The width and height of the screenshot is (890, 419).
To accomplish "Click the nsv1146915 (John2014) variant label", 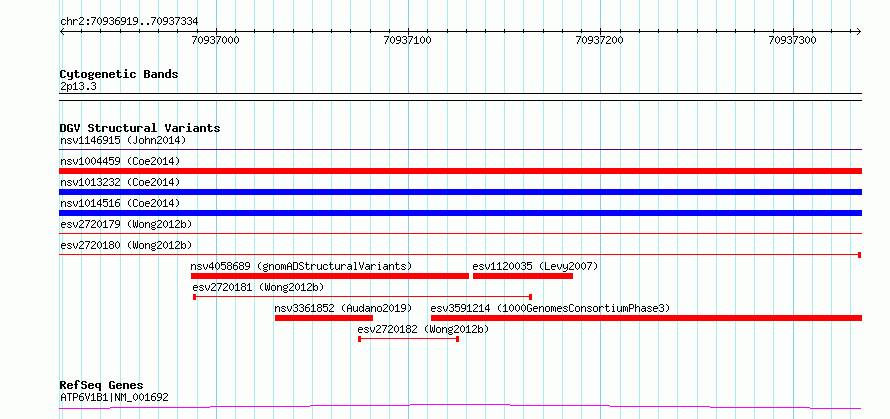I will tap(123, 140).
